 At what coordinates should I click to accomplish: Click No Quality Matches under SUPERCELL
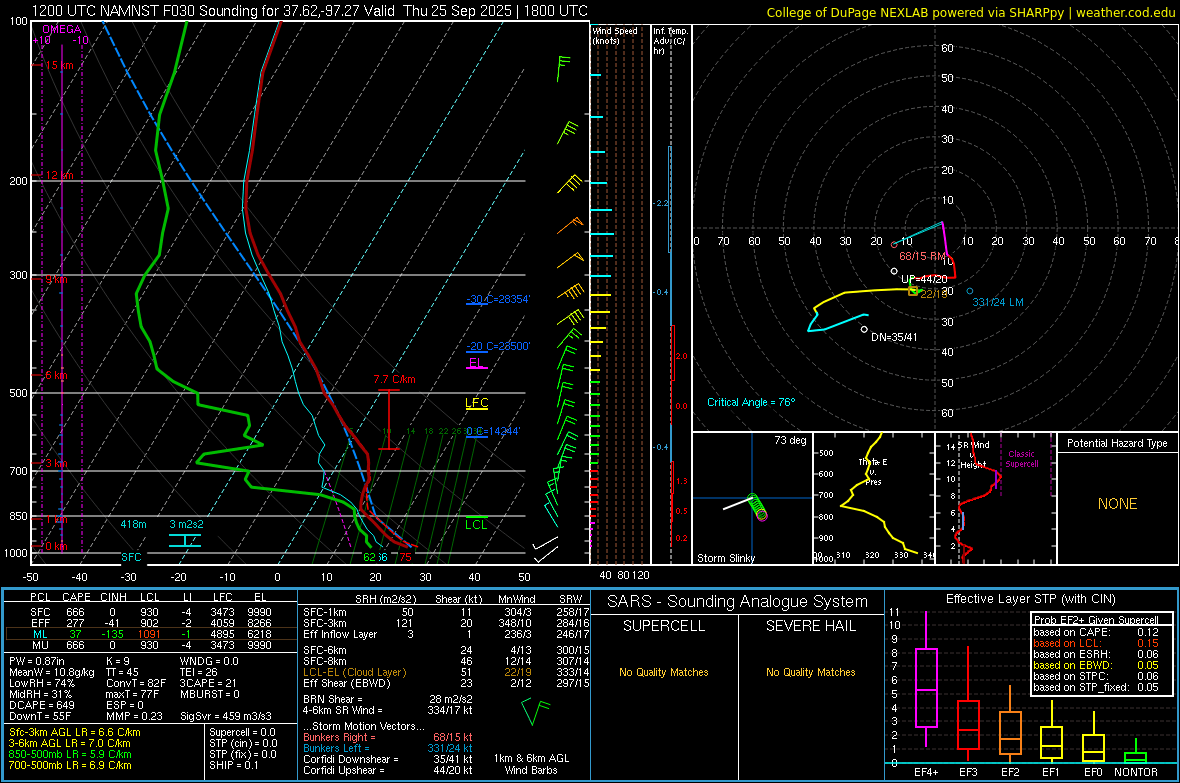664,672
